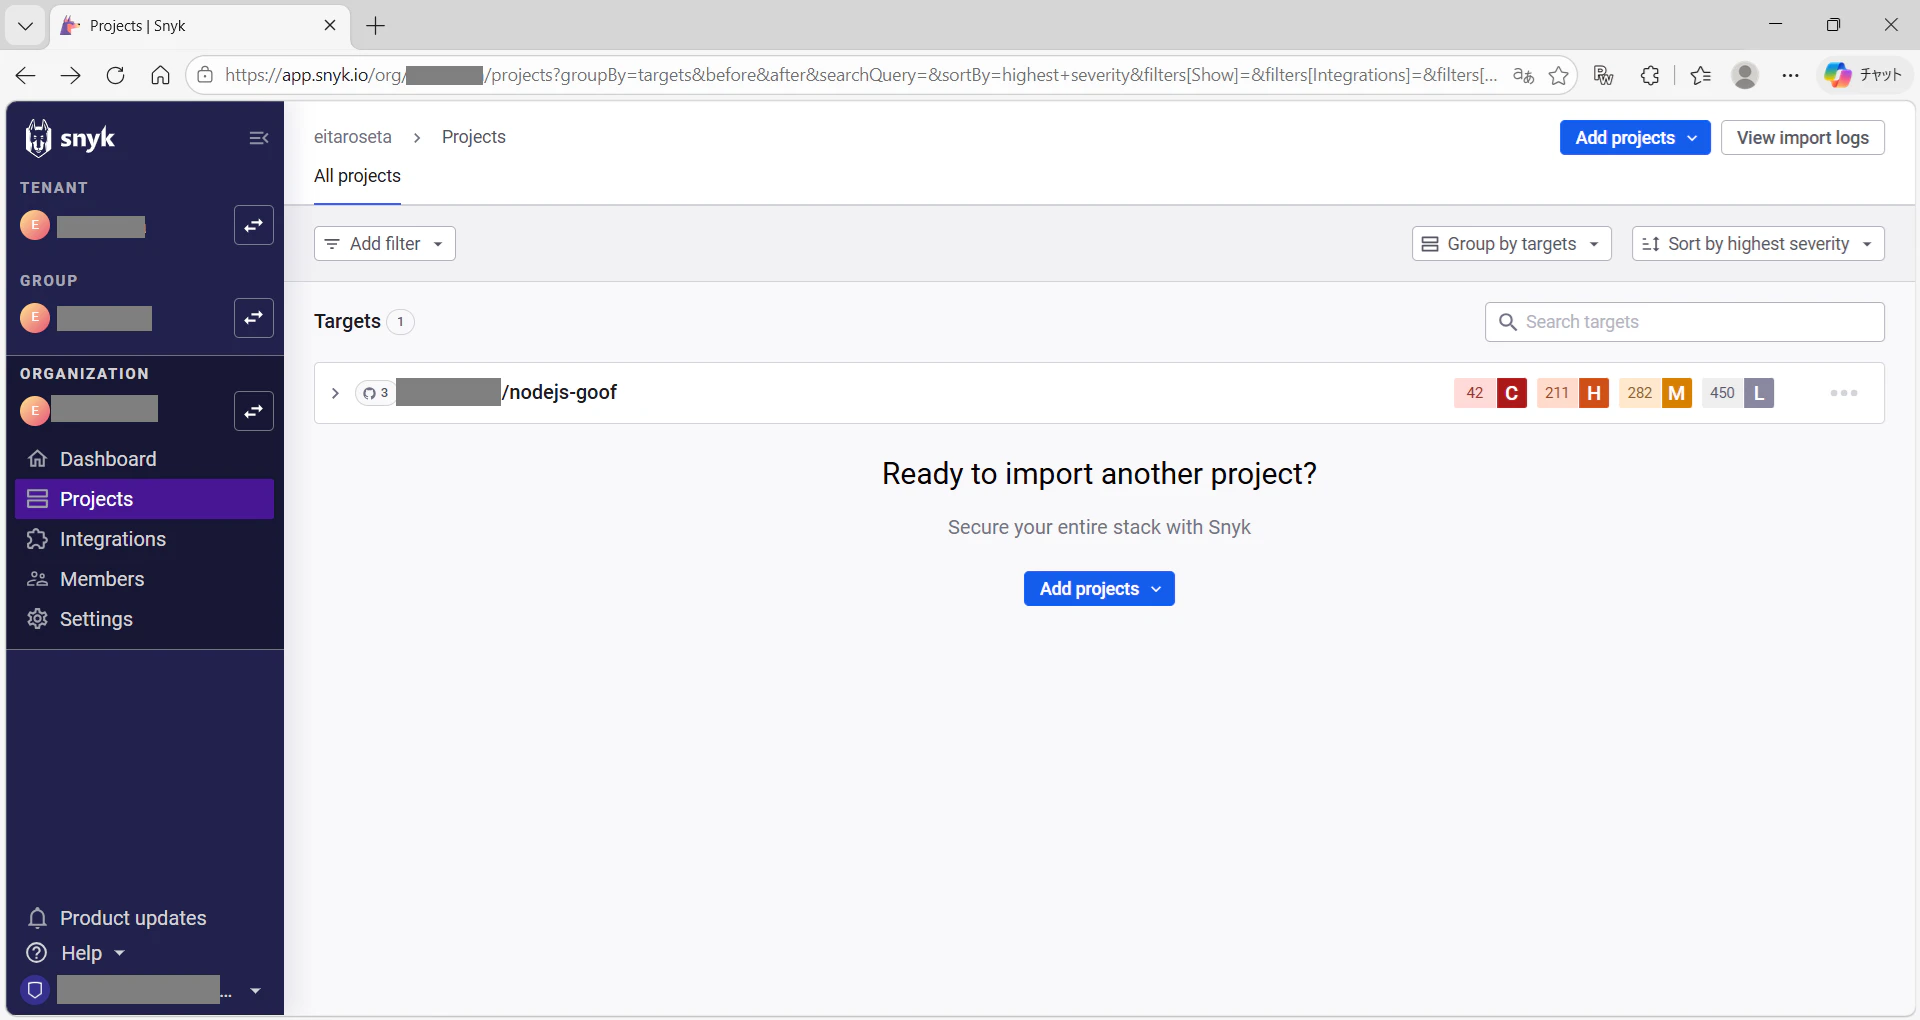1920x1020 pixels.
Task: Open the Members page
Action: [145, 579]
